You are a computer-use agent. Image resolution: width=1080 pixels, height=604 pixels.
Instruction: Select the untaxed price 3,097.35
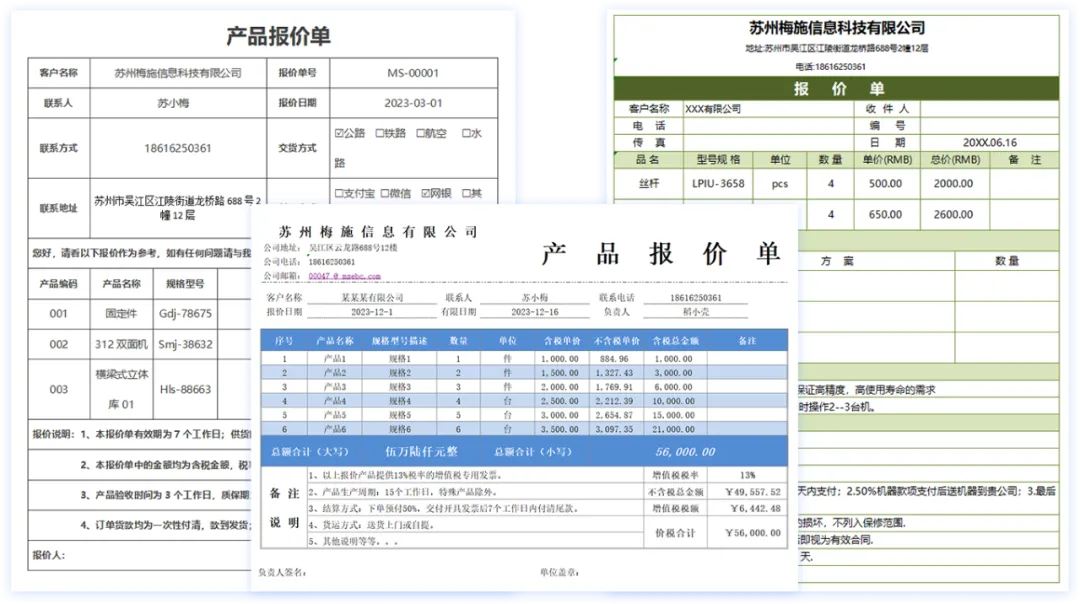pyautogui.click(x=614, y=429)
